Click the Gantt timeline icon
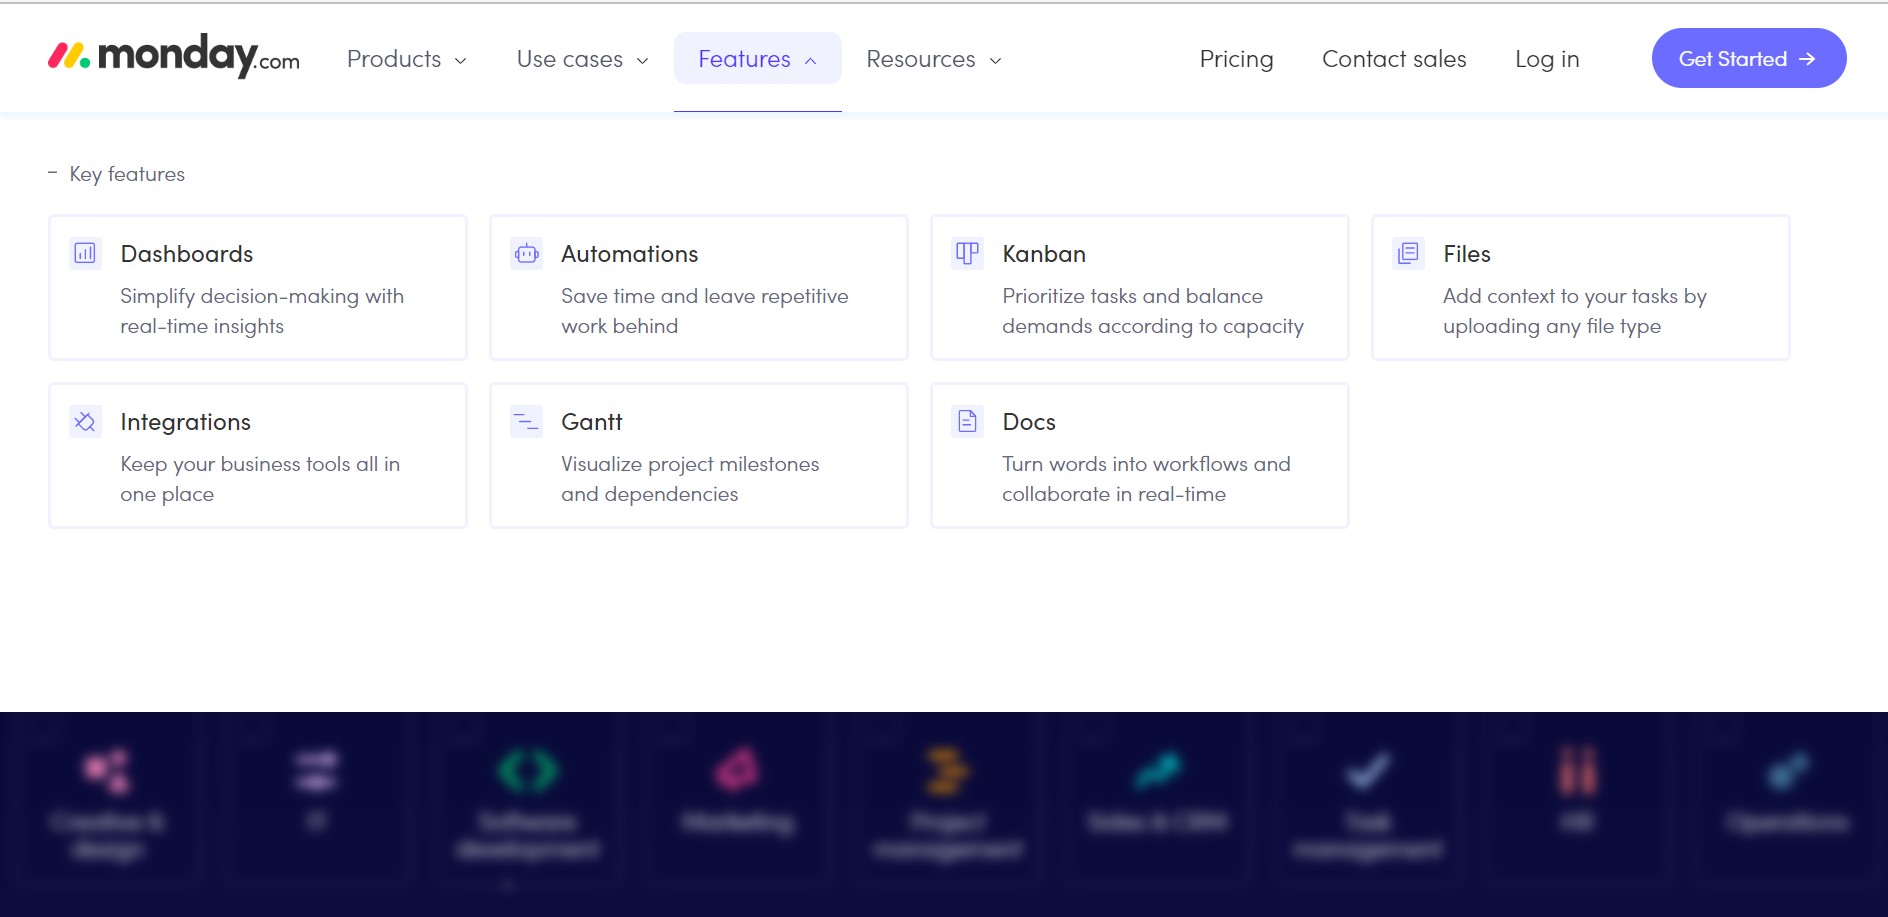The height and width of the screenshot is (917, 1888). (526, 421)
